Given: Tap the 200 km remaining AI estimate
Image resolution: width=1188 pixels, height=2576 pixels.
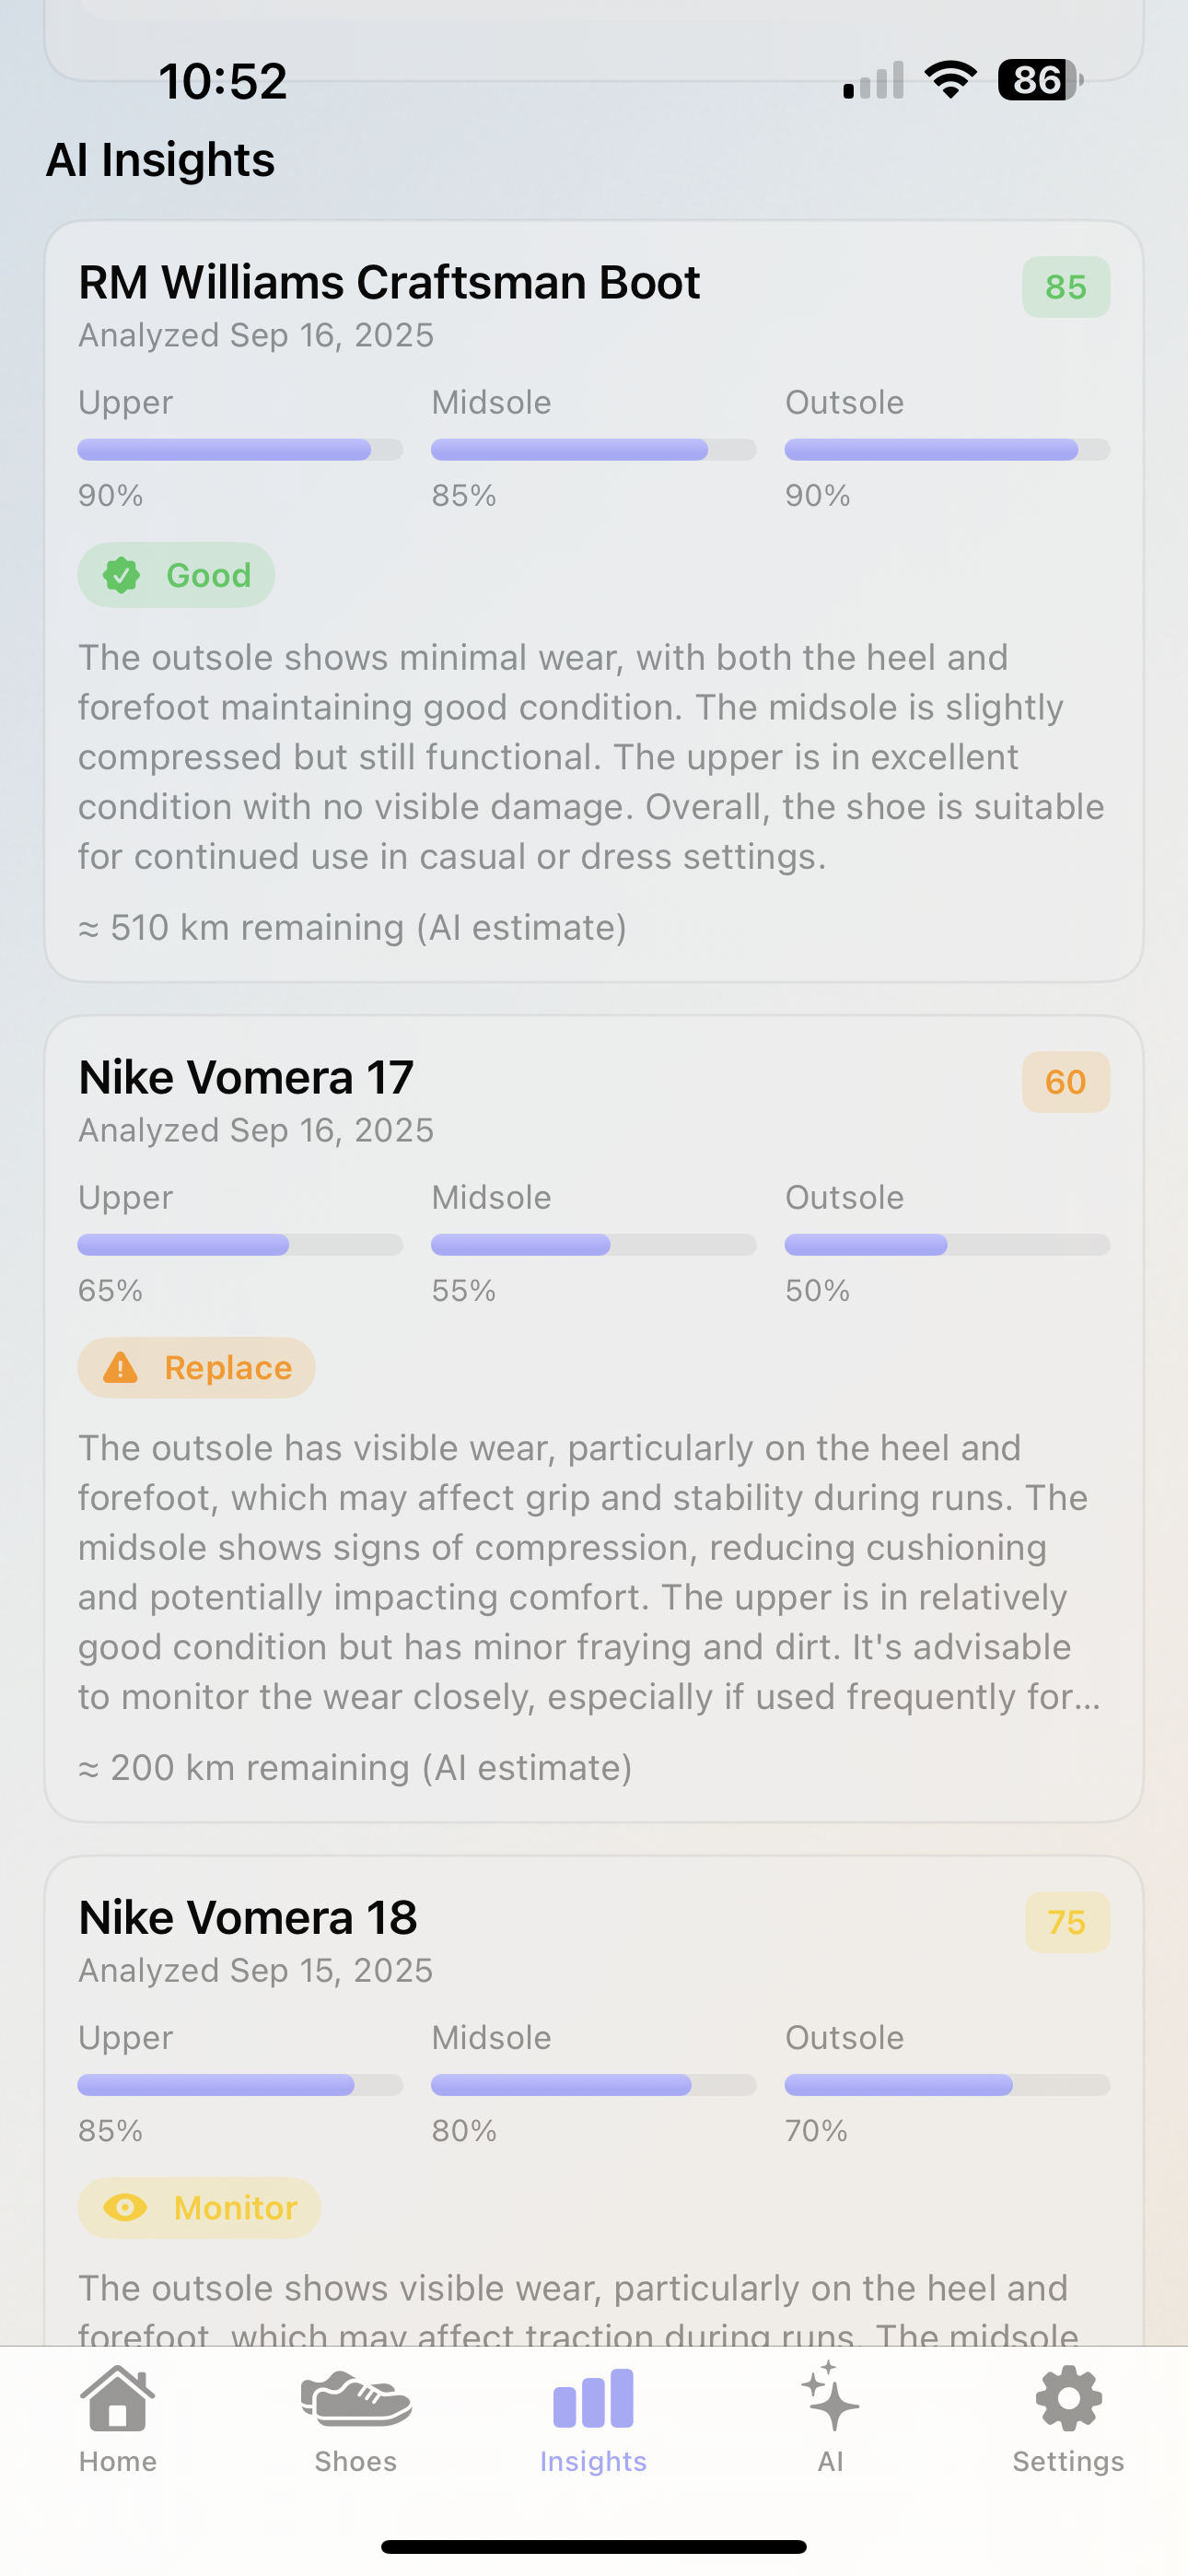Looking at the screenshot, I should click(x=355, y=1766).
